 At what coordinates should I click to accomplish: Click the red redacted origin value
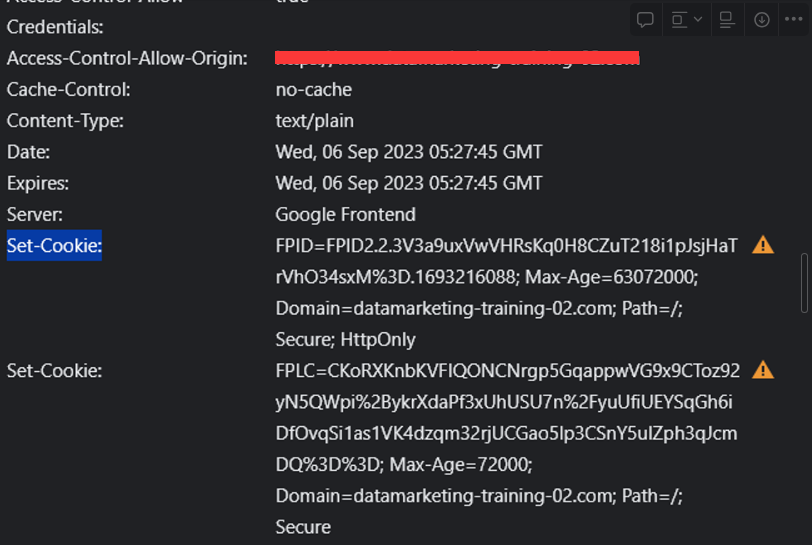pos(457,58)
